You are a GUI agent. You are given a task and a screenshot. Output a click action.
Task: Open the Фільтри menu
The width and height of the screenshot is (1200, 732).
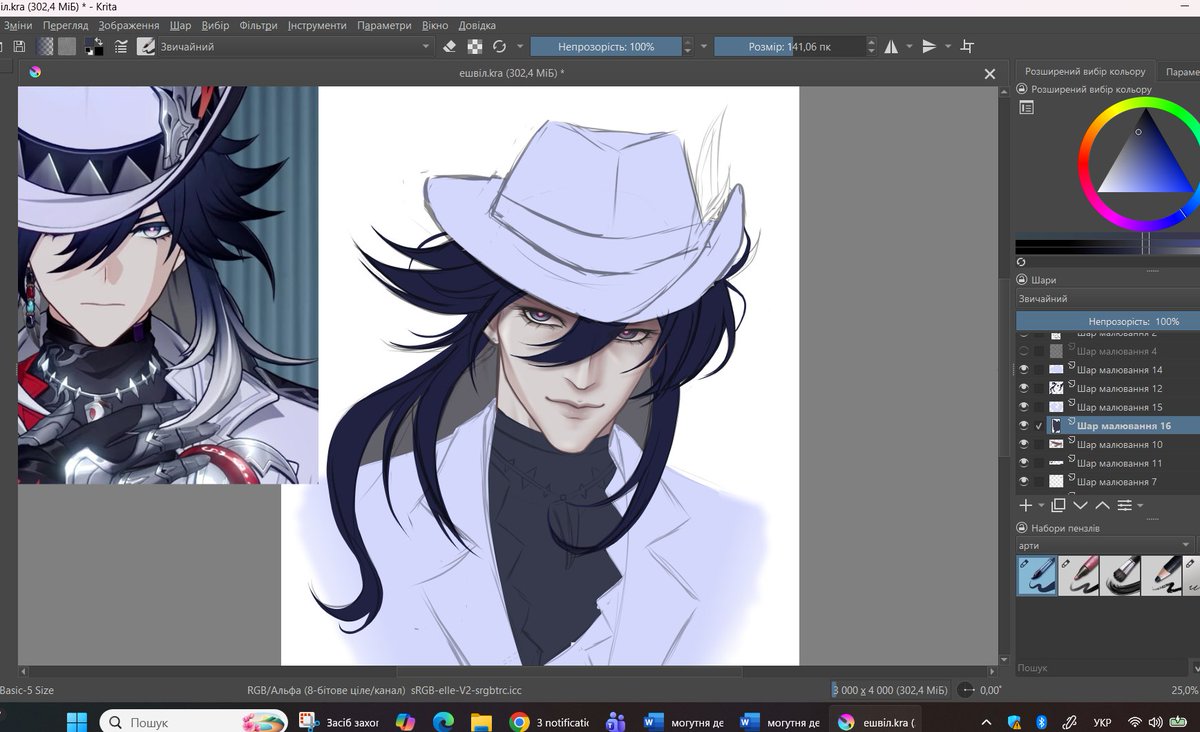coord(258,25)
